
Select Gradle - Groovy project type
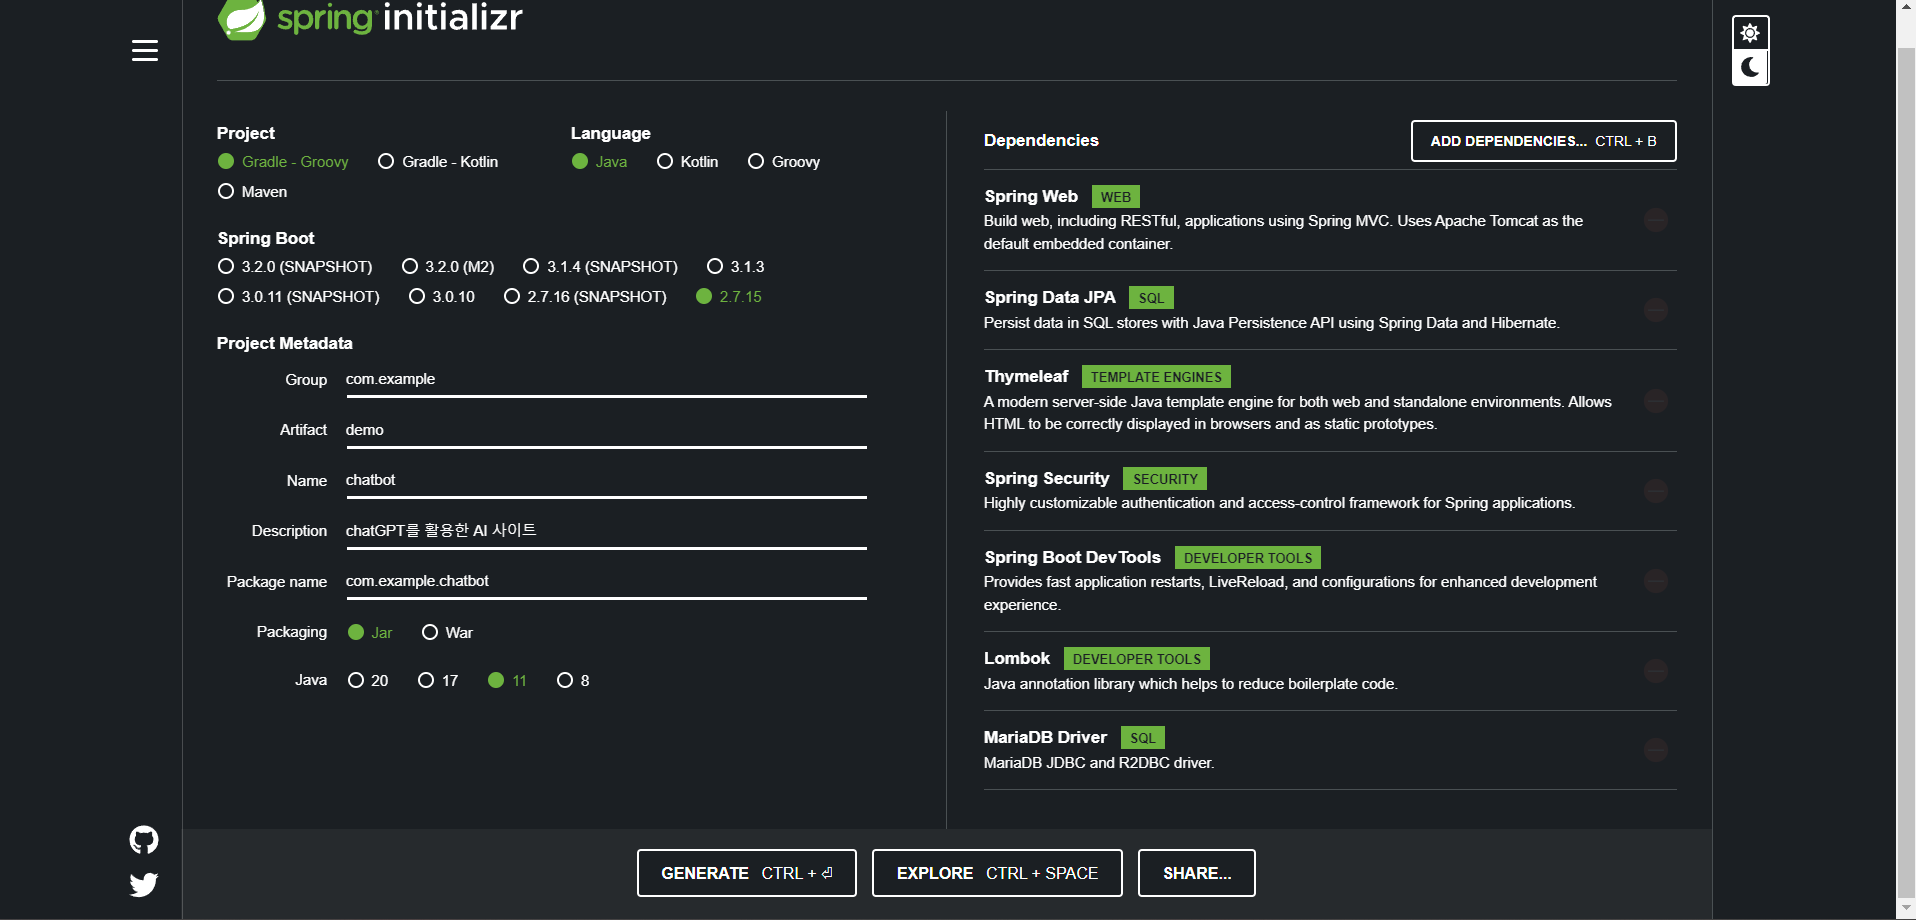point(284,162)
